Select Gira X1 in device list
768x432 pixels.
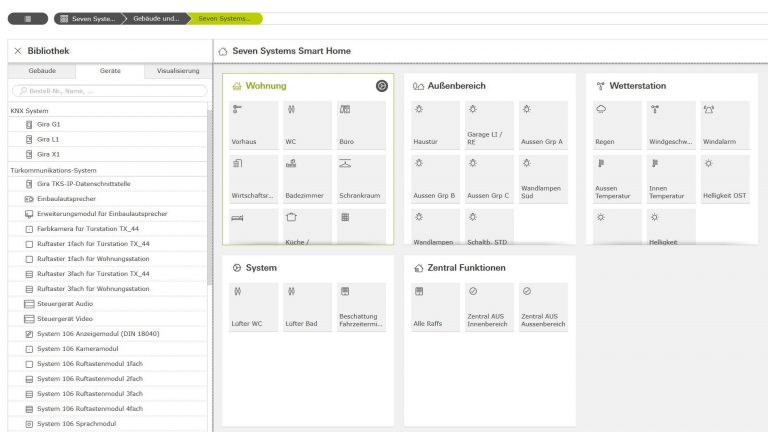(48, 154)
